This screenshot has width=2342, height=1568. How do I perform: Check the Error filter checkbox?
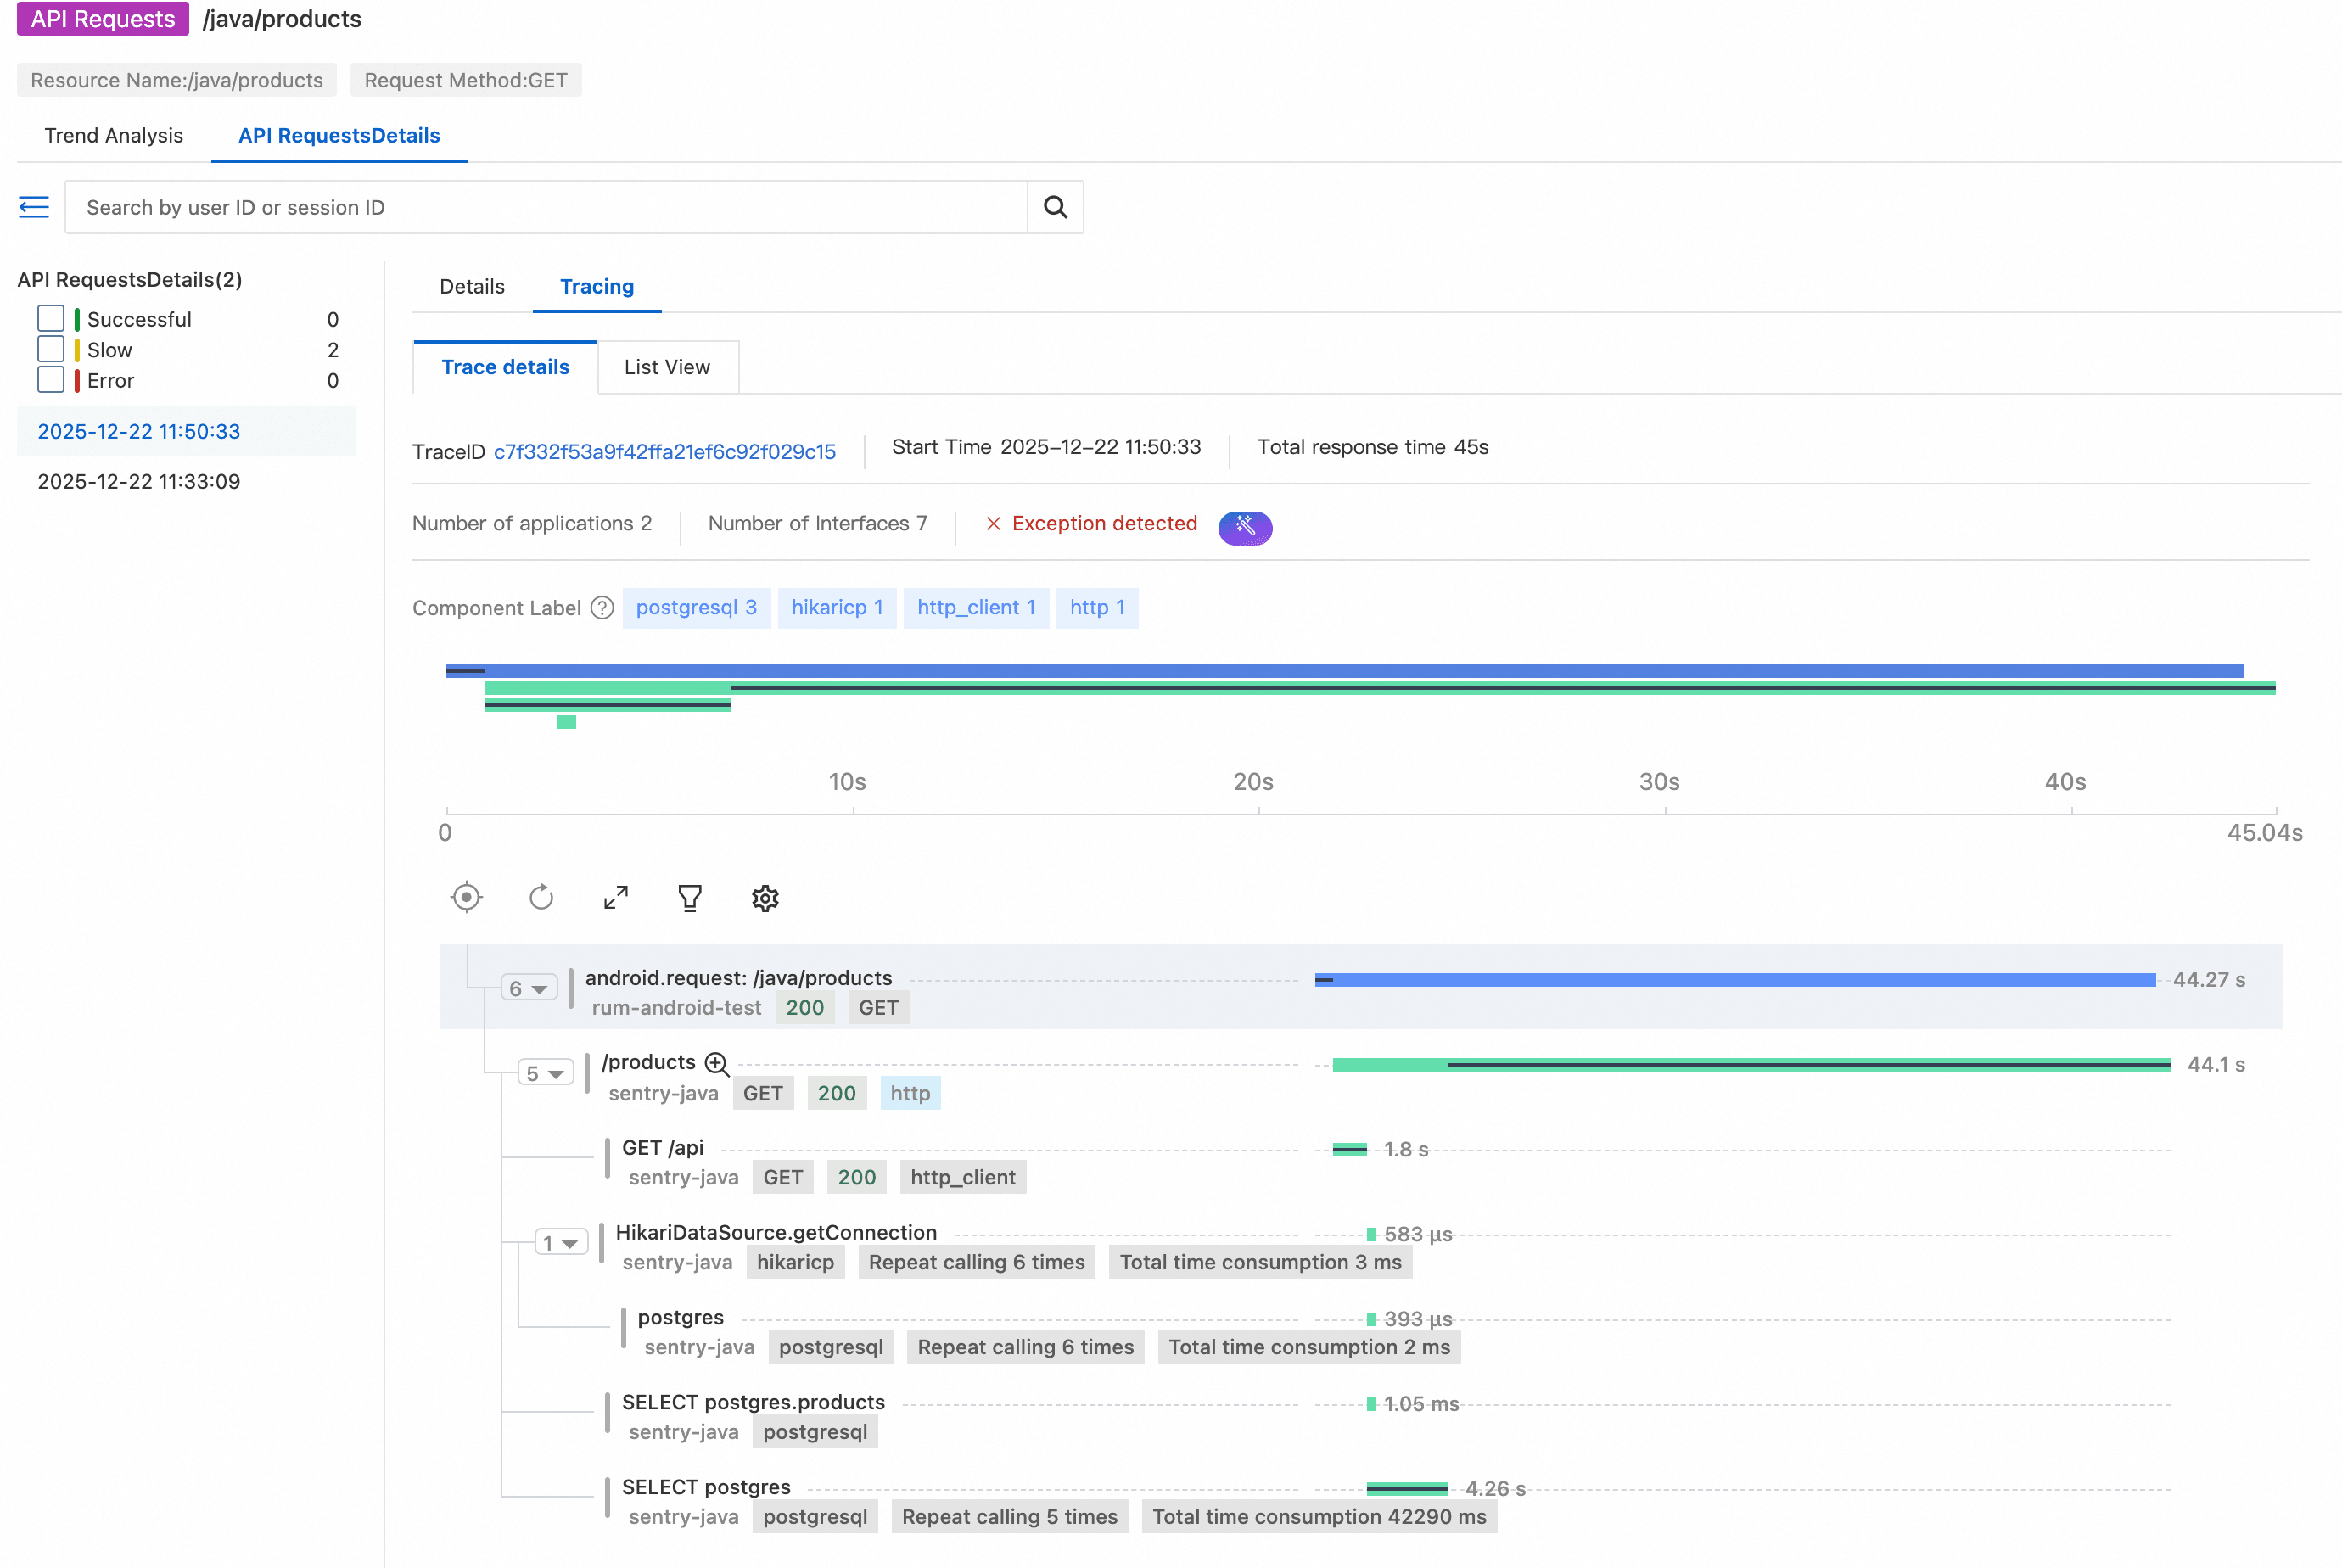pos(51,380)
